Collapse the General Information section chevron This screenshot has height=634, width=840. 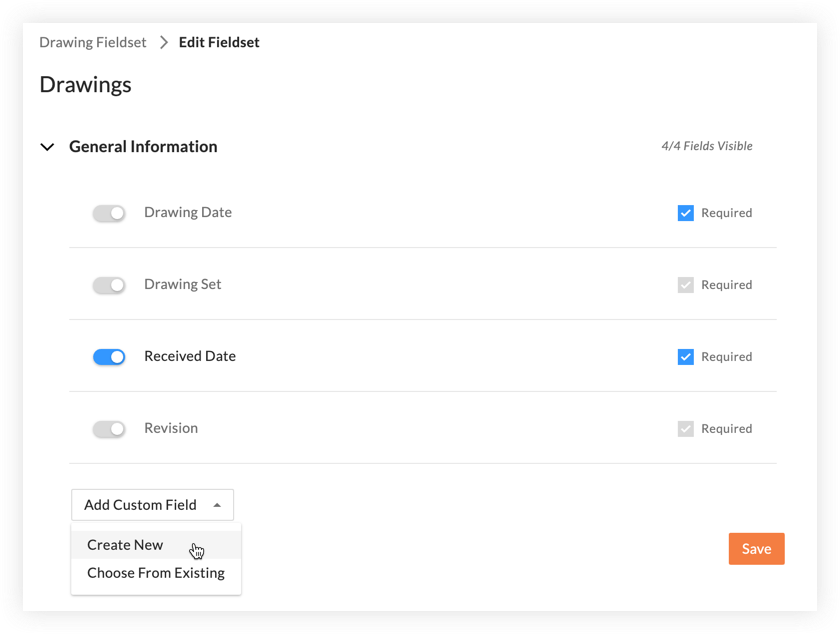[47, 147]
